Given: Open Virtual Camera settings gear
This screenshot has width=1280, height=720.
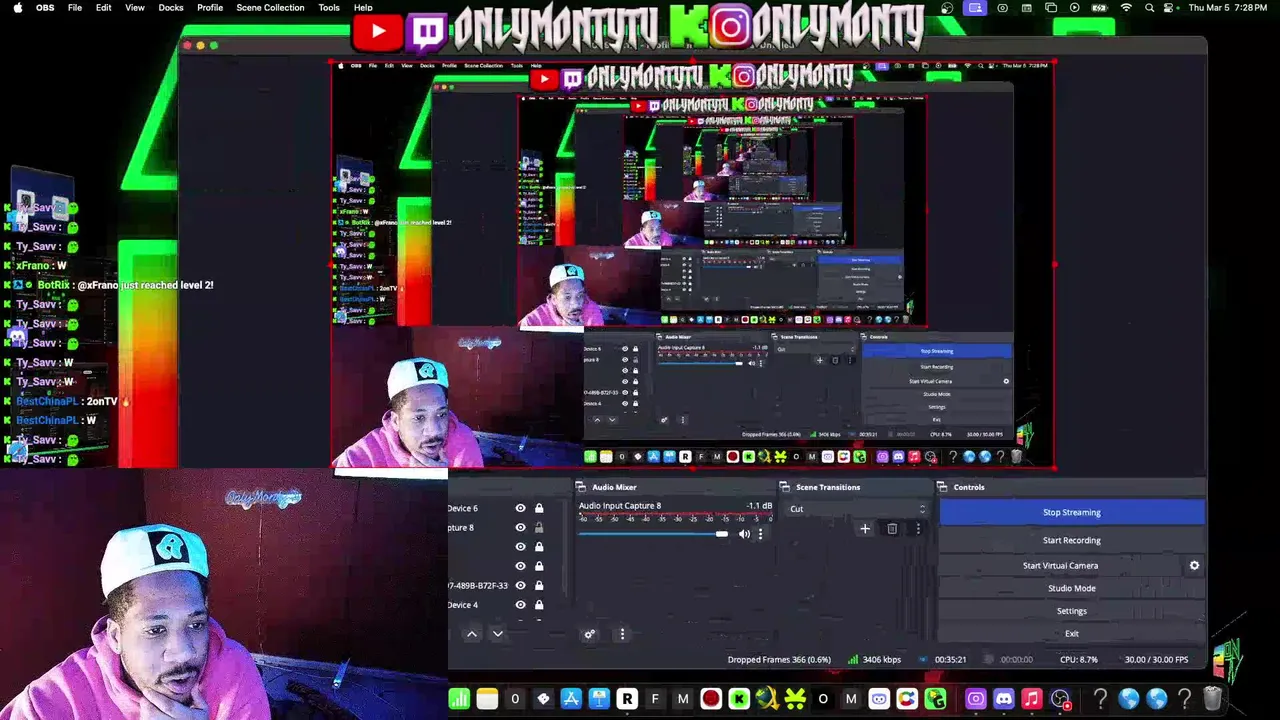Looking at the screenshot, I should pyautogui.click(x=1194, y=566).
